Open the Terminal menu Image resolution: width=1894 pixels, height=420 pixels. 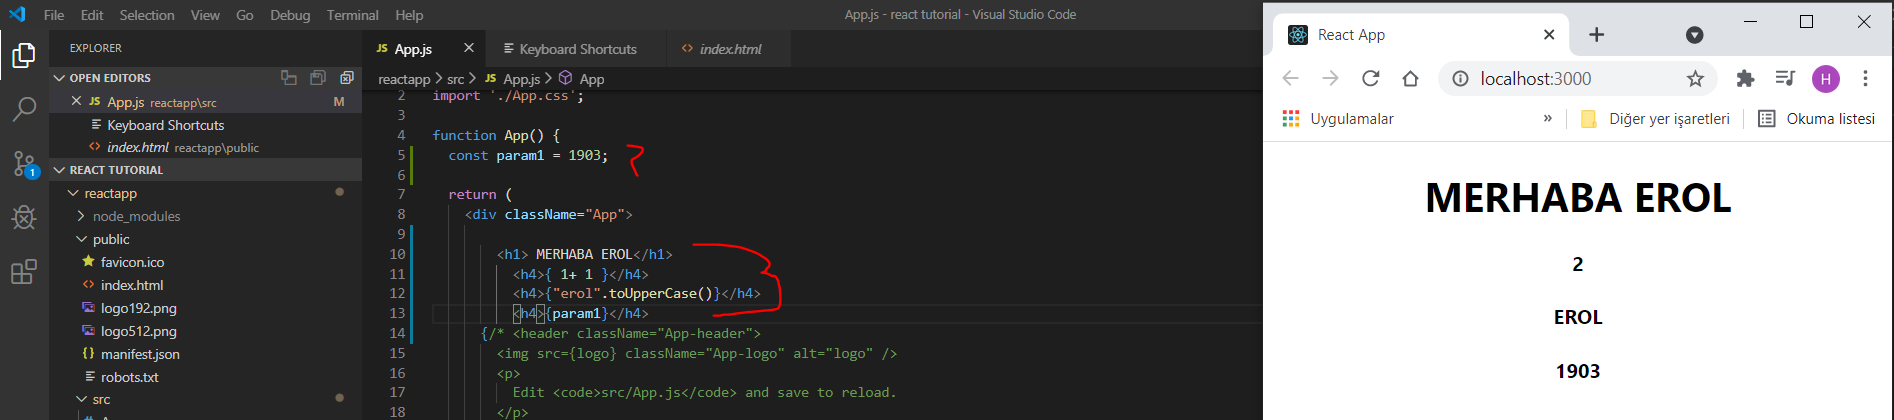point(352,15)
